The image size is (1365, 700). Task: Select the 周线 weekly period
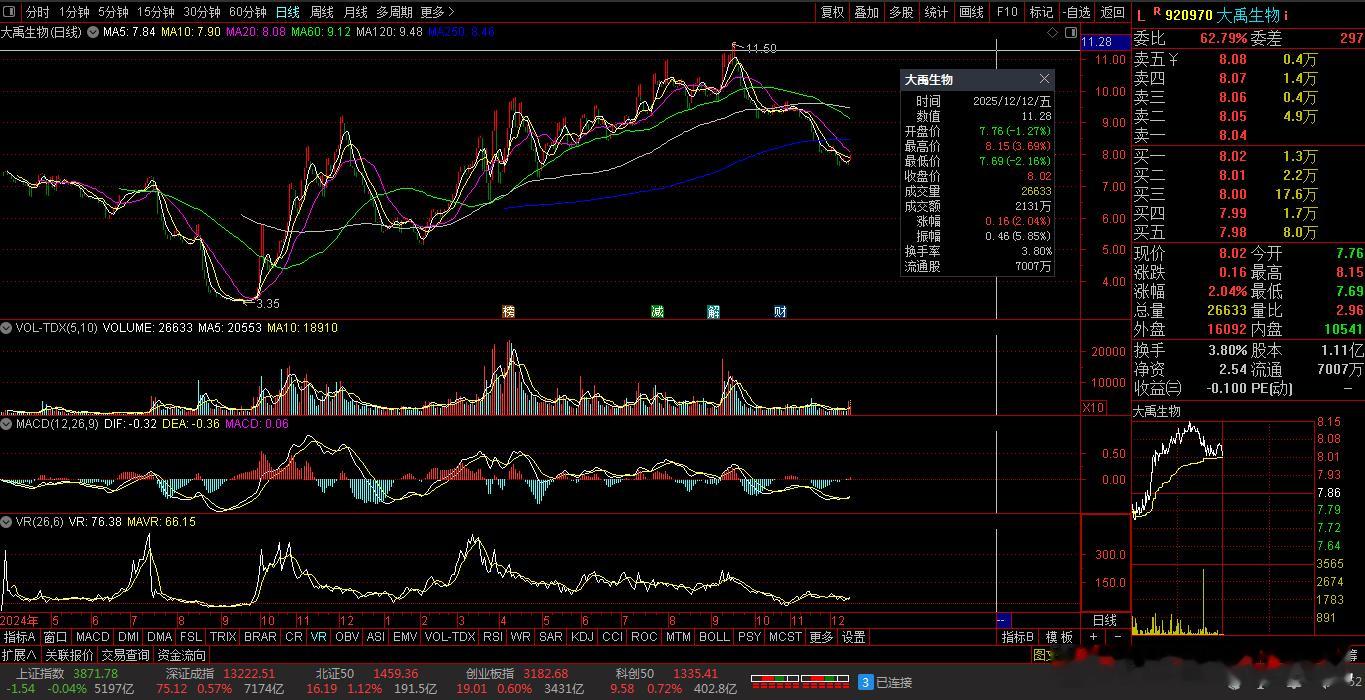click(x=322, y=12)
